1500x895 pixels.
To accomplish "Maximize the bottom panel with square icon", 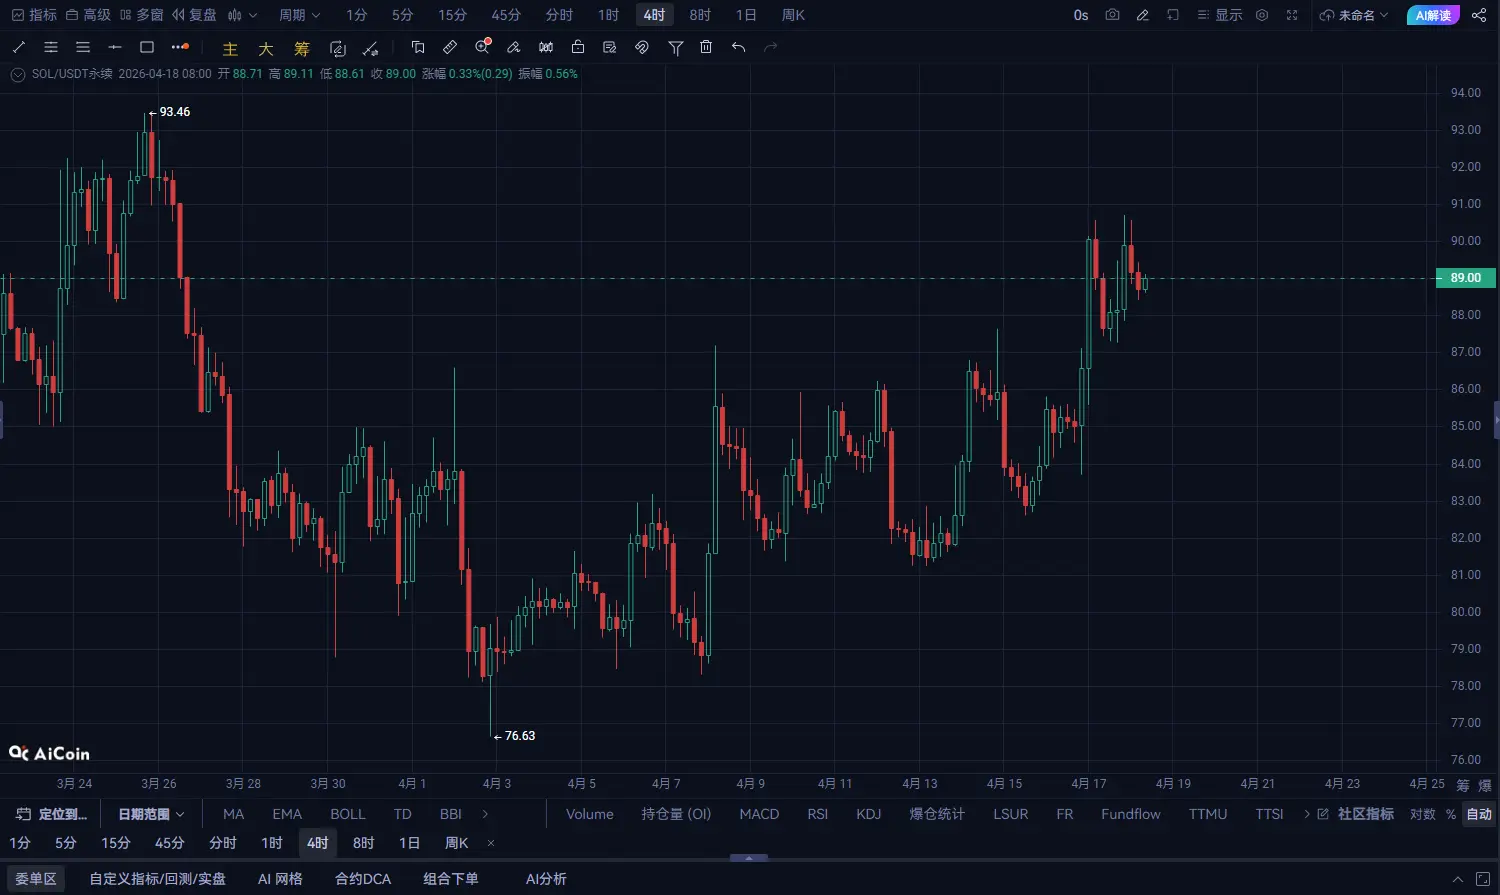I will [x=1485, y=879].
